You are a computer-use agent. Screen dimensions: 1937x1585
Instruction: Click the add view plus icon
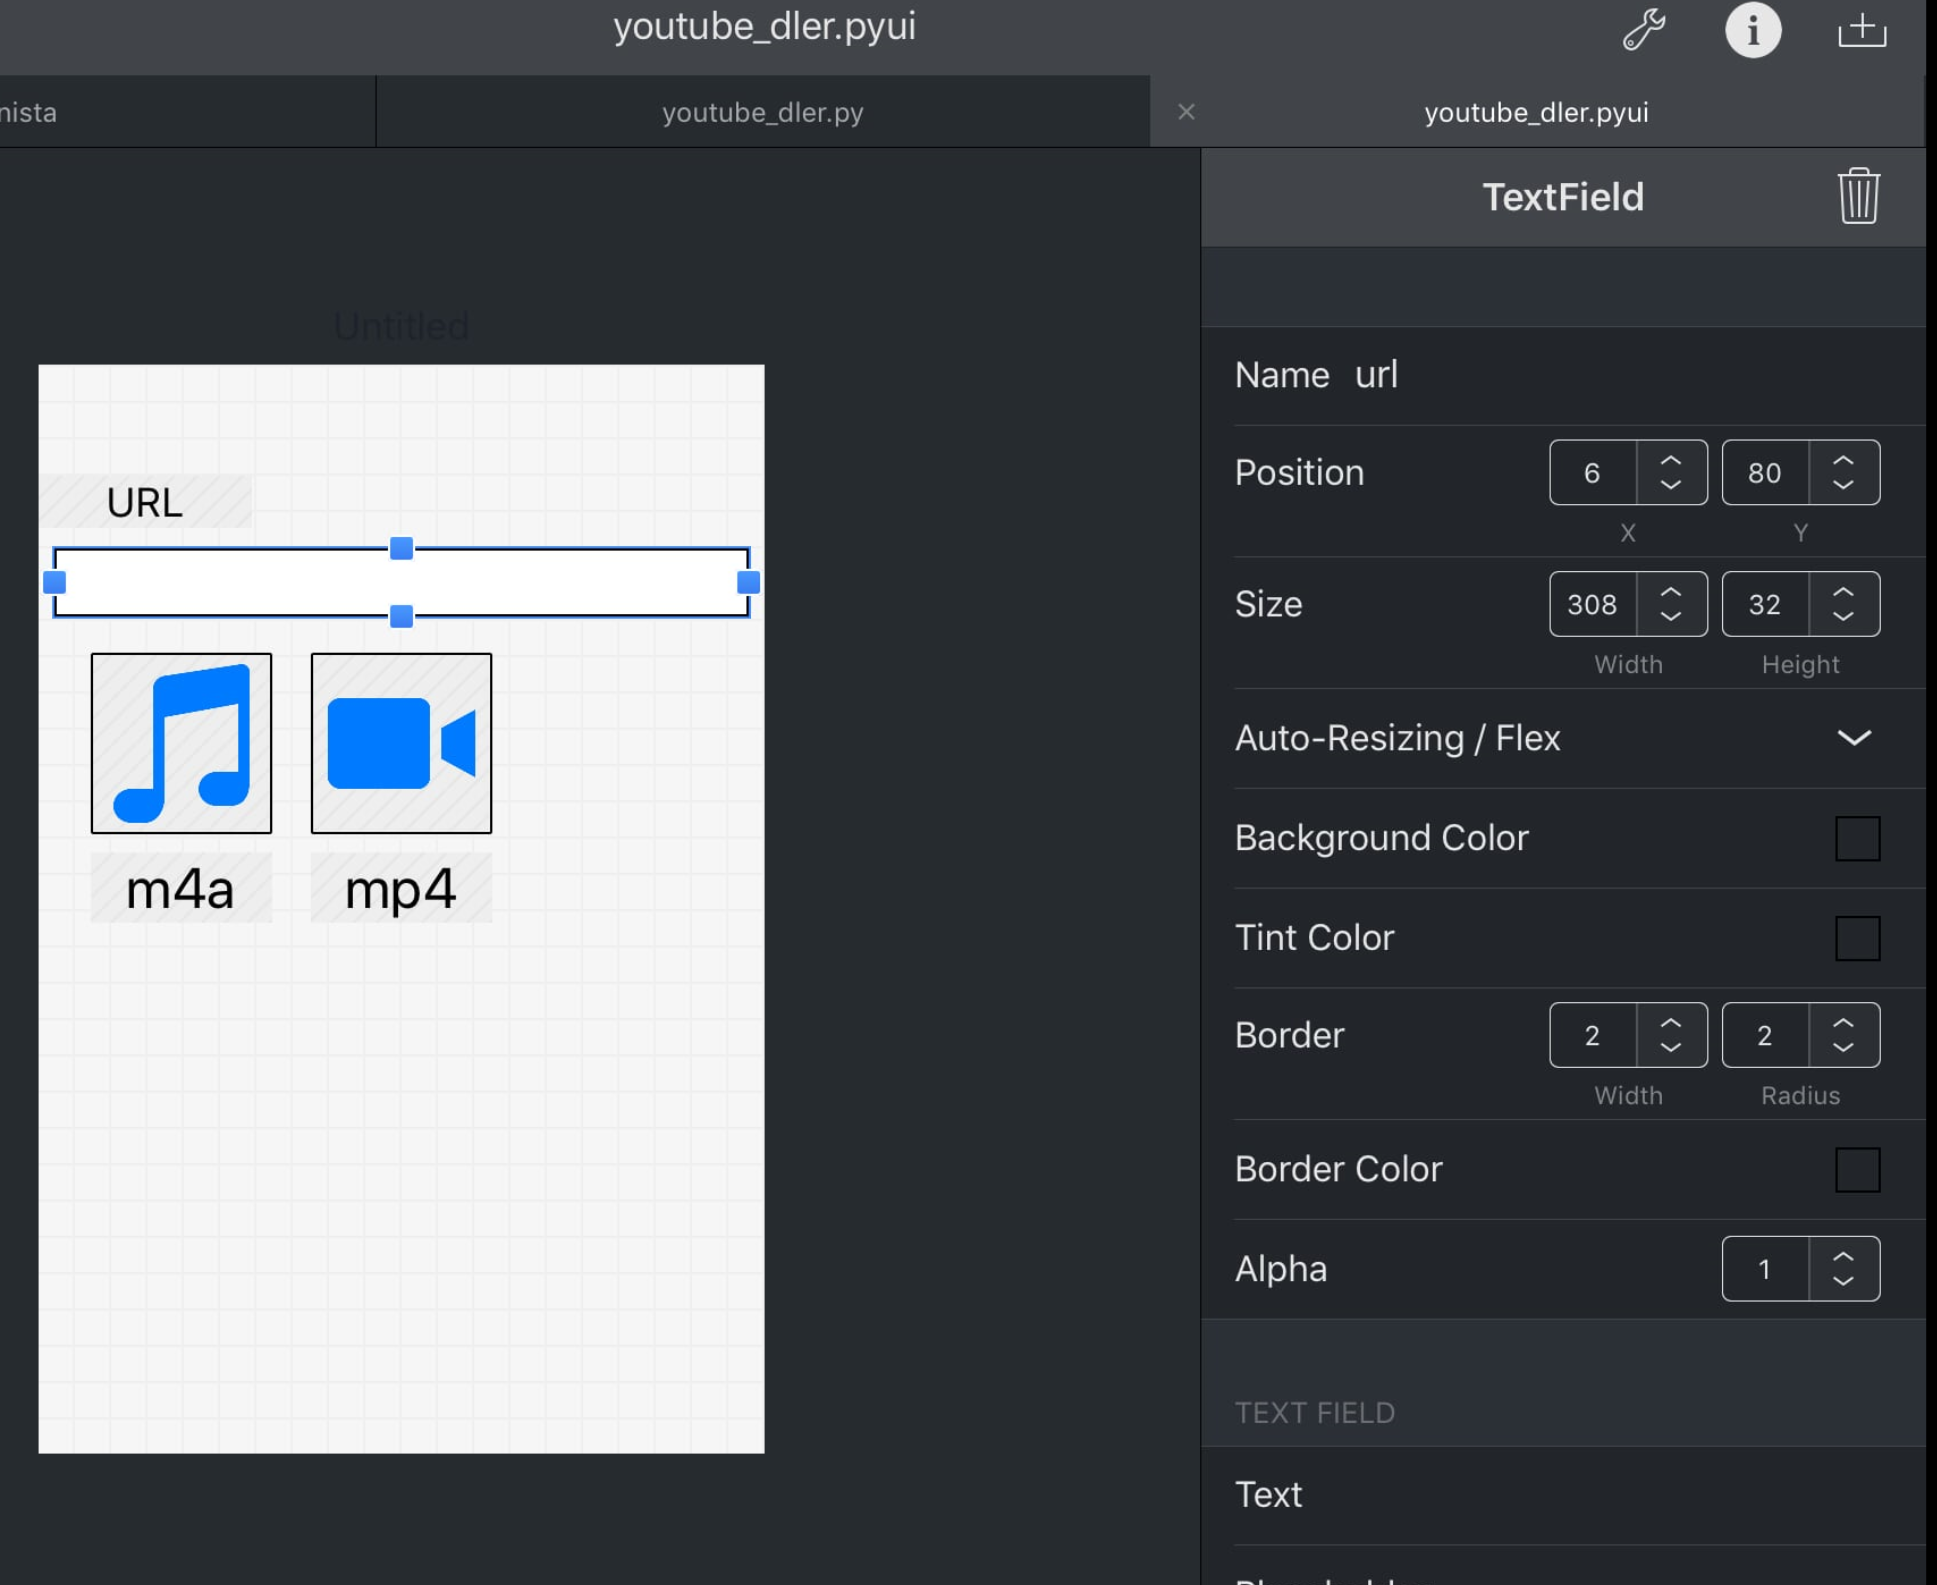pos(1861,30)
